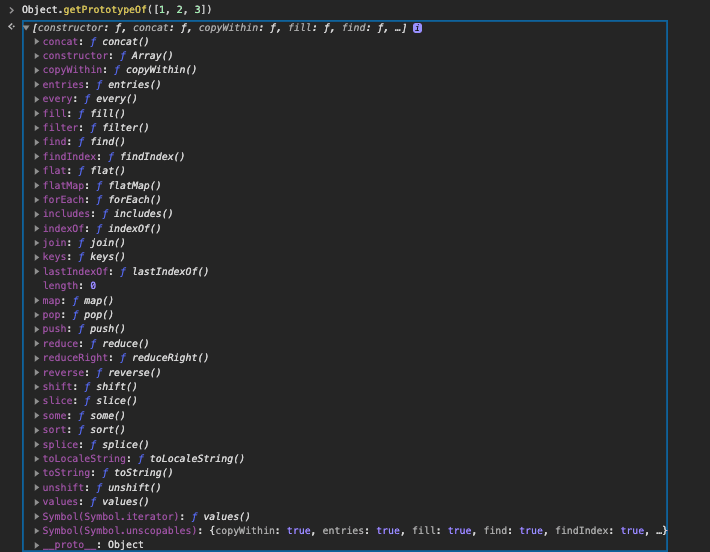Click the 'f reverse()' function value

129,372
